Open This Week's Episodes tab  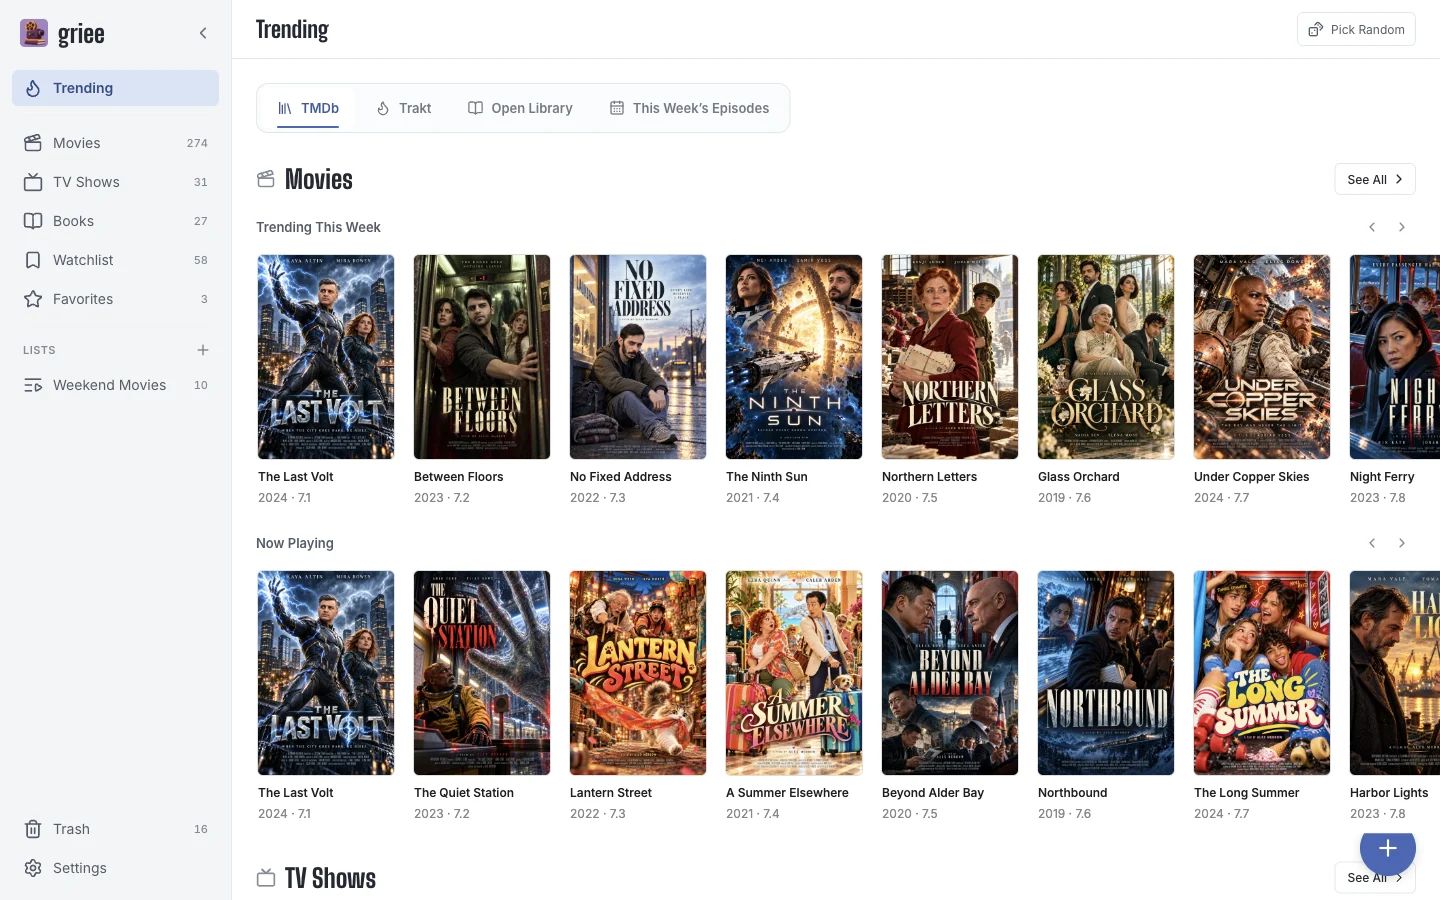coord(689,108)
